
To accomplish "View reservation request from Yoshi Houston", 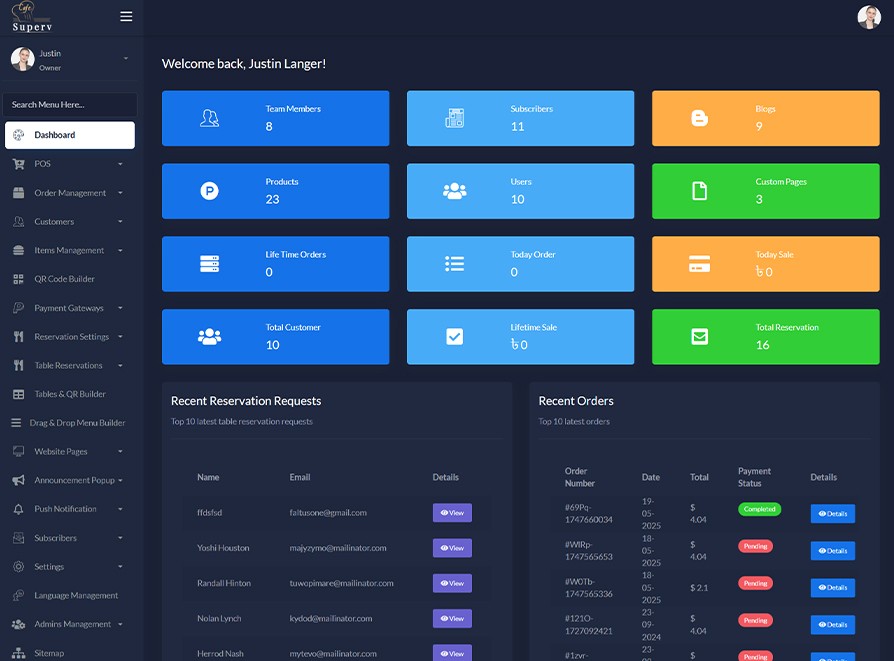I will pyautogui.click(x=452, y=548).
